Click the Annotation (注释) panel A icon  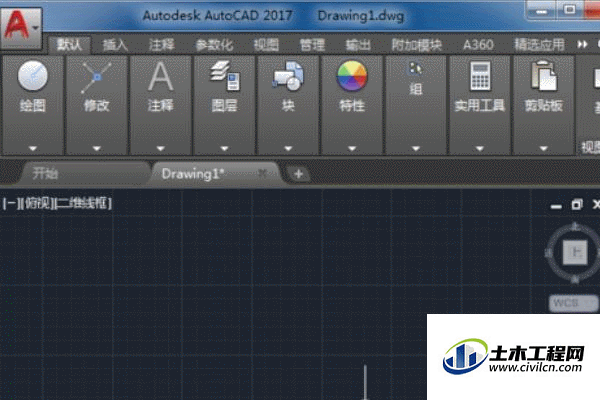pyautogui.click(x=160, y=77)
